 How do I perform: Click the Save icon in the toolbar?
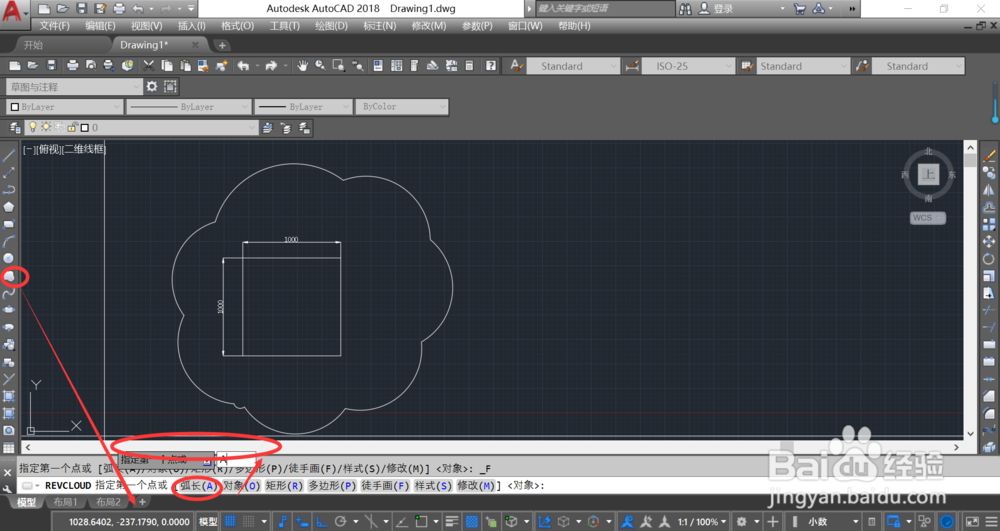52,66
